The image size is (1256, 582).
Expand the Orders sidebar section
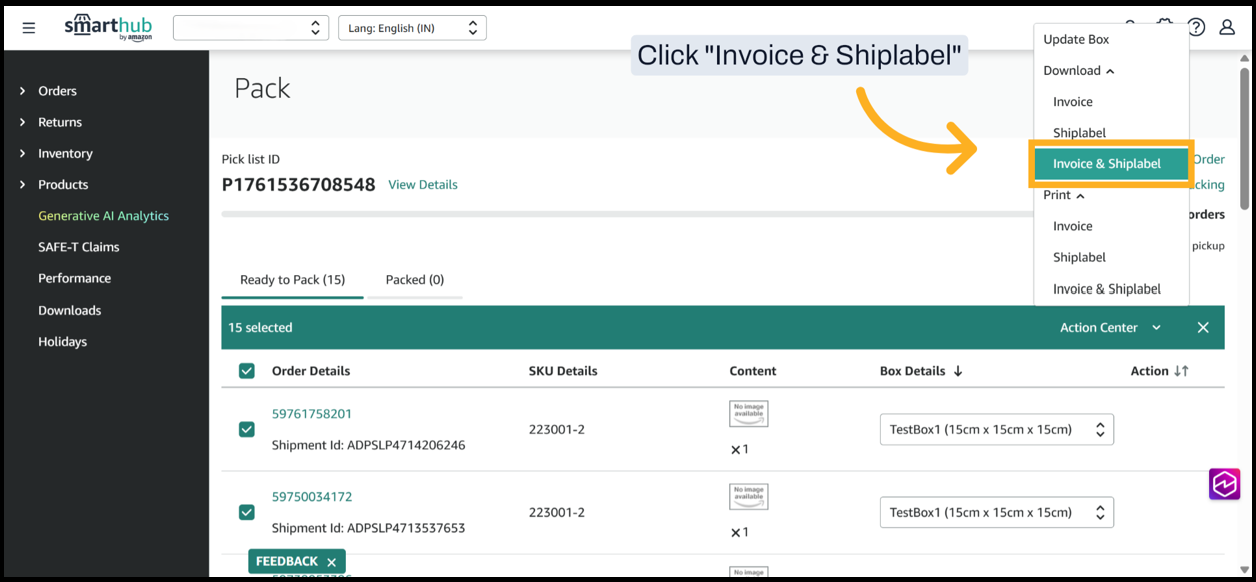pyautogui.click(x=23, y=91)
